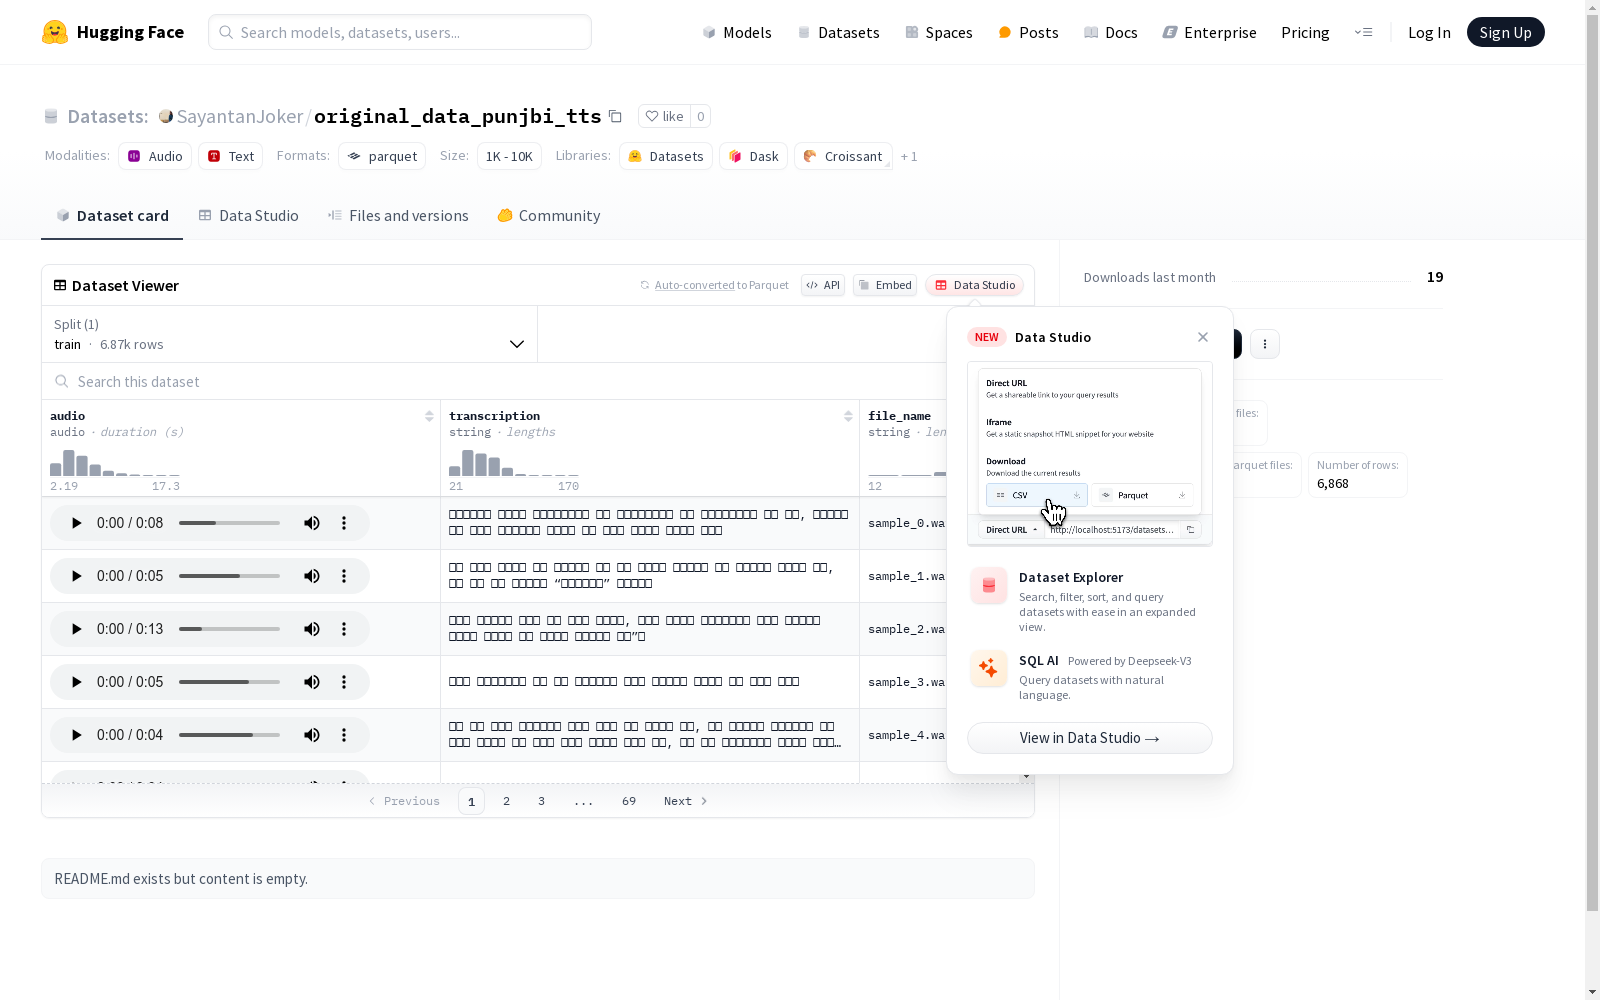
Task: Open the Files and versions tab
Action: tap(398, 216)
